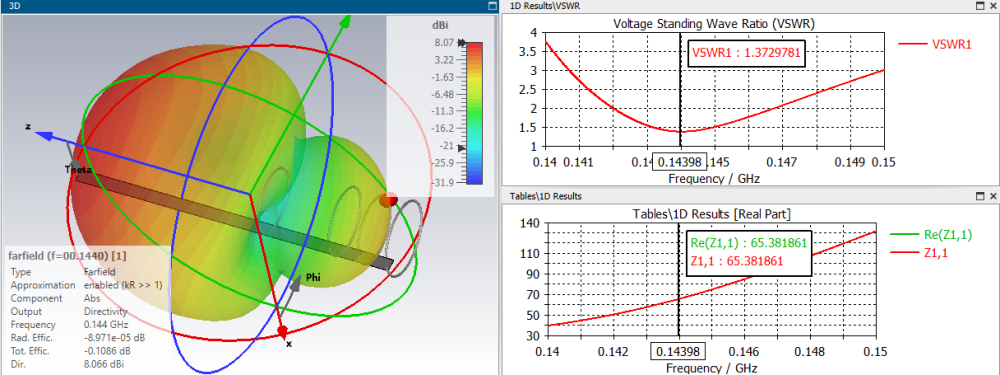Screen dimensions: 1000x375
Task: Click the red port sphere on the helix
Action: click(388, 200)
